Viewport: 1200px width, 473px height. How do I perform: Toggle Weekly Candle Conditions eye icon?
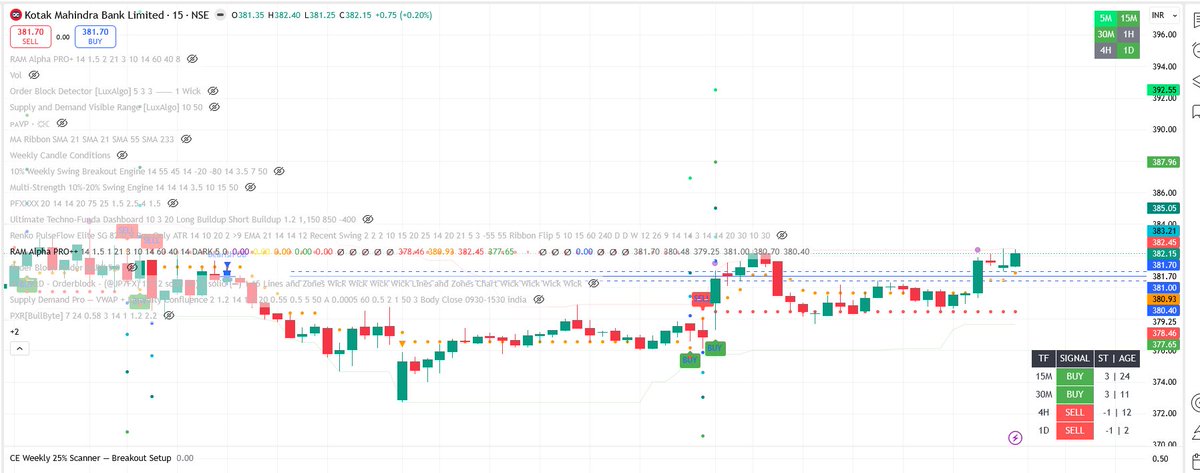(x=123, y=156)
